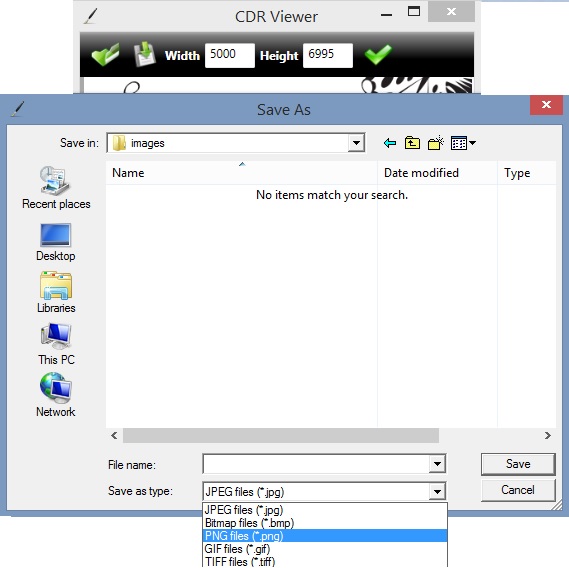Open Recent places in the sidebar
The image size is (569, 568).
56,188
